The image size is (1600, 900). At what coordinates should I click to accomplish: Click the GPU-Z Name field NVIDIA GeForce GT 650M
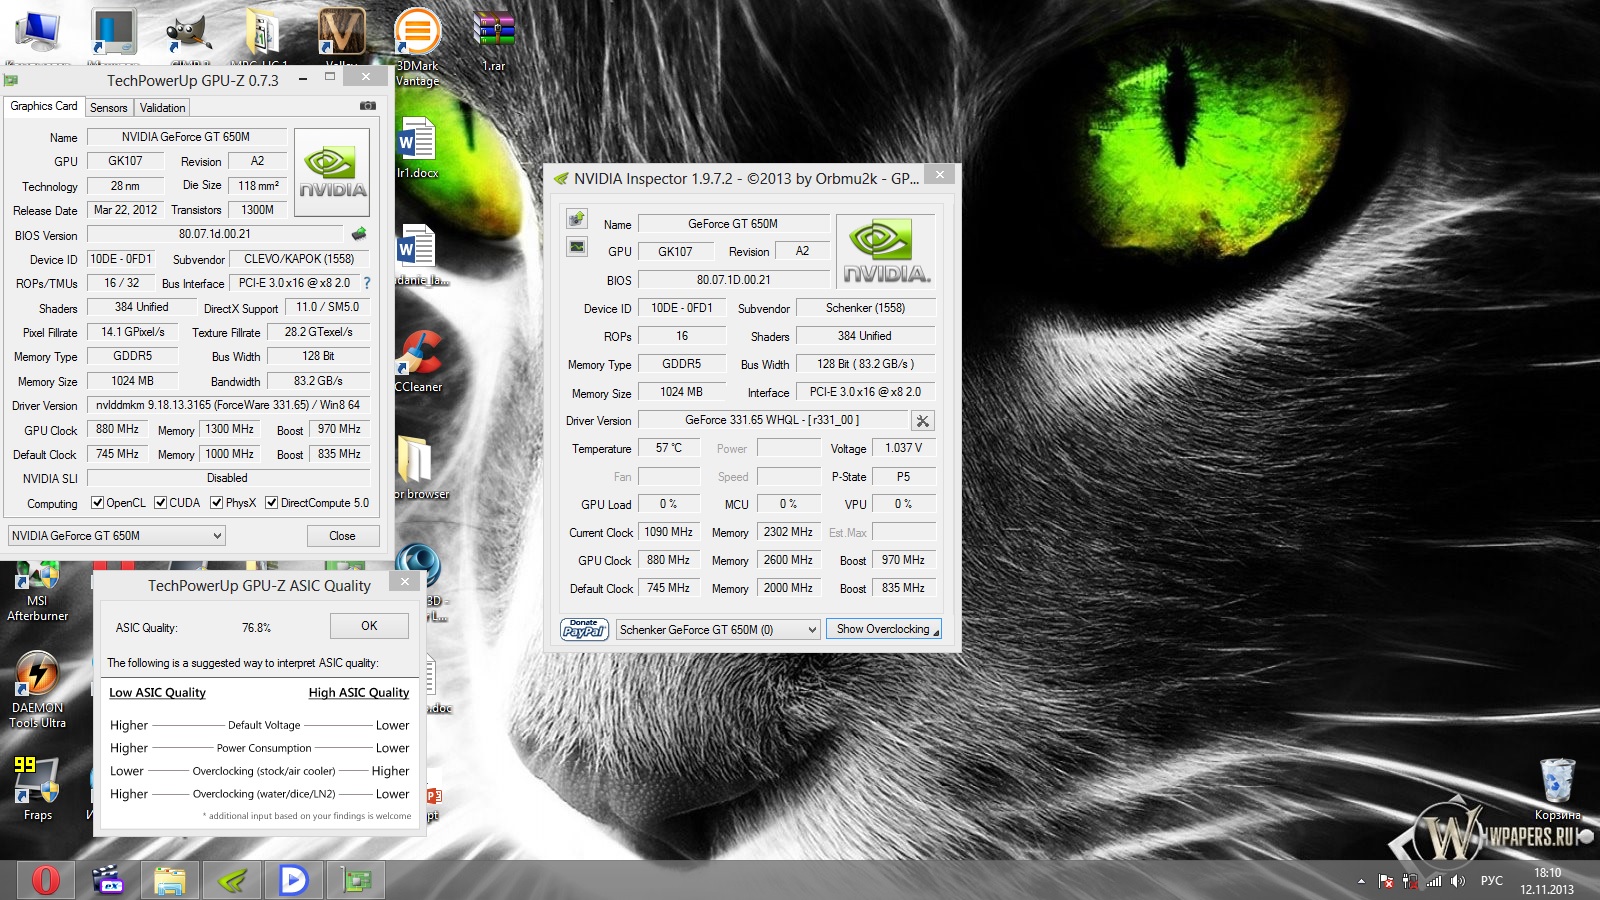(186, 137)
